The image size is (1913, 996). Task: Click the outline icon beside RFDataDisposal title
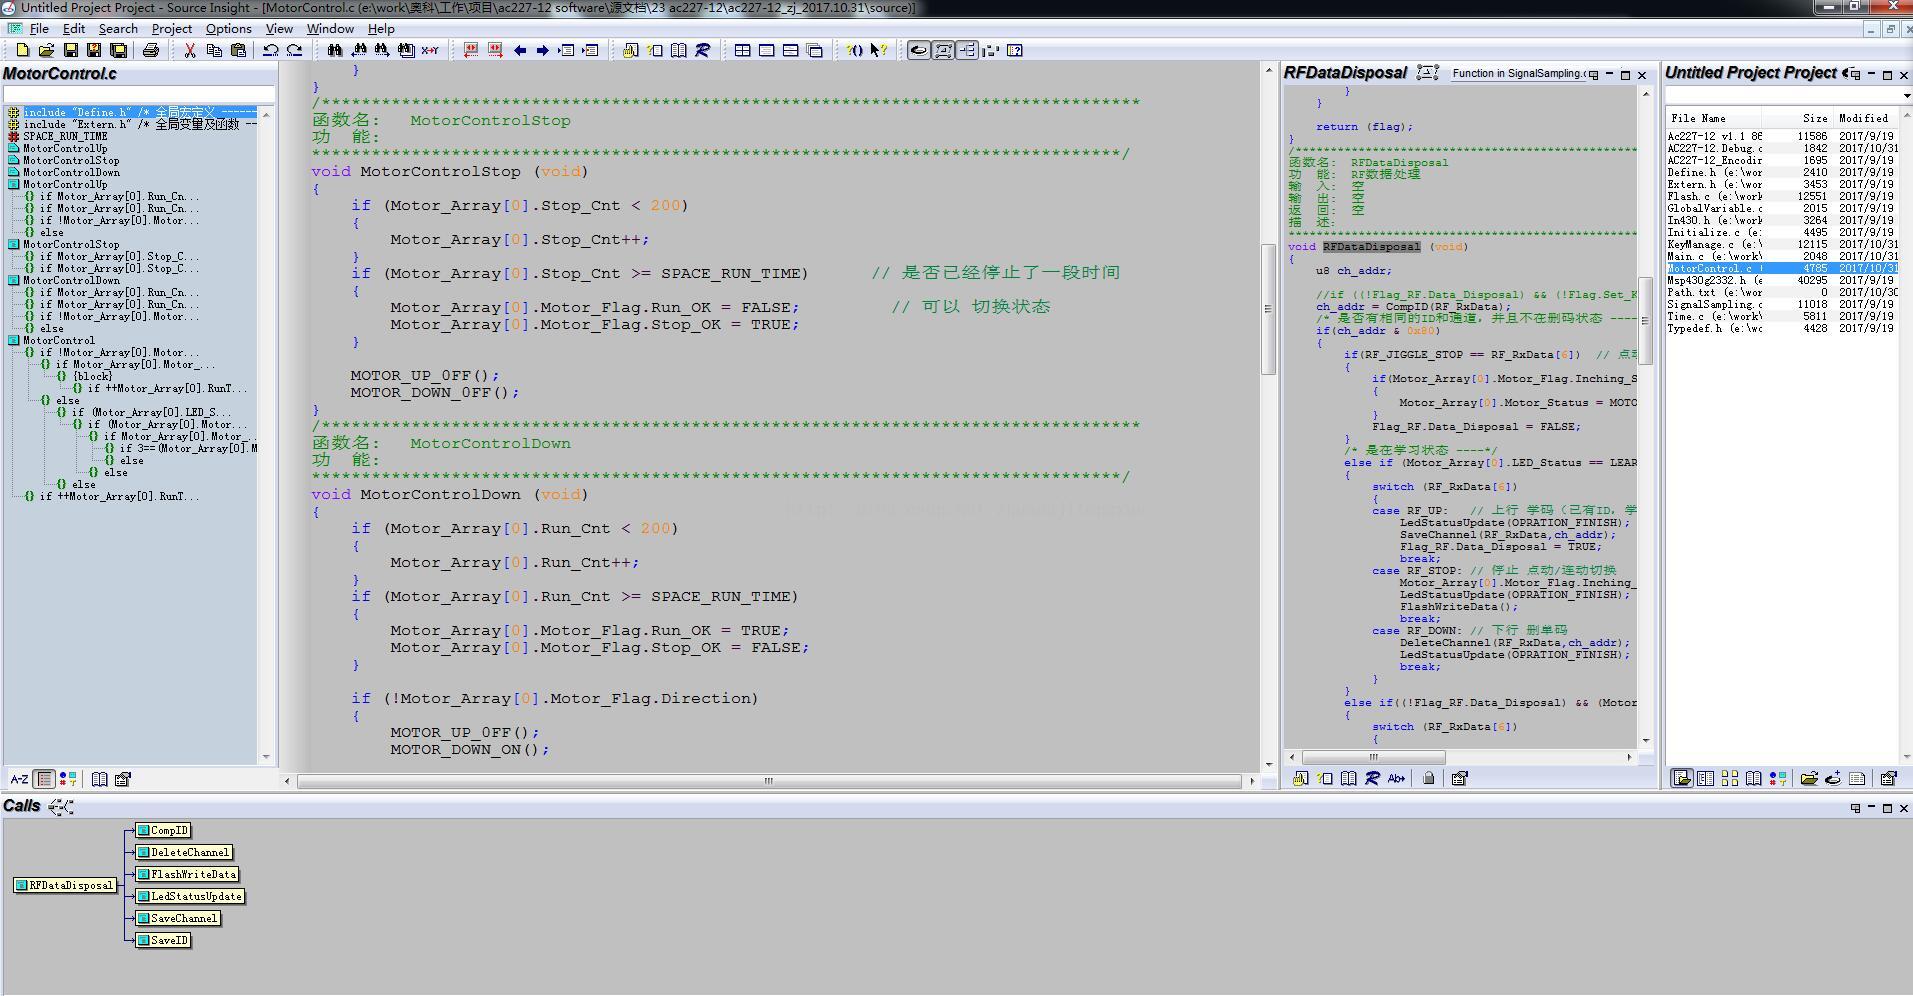[1428, 72]
